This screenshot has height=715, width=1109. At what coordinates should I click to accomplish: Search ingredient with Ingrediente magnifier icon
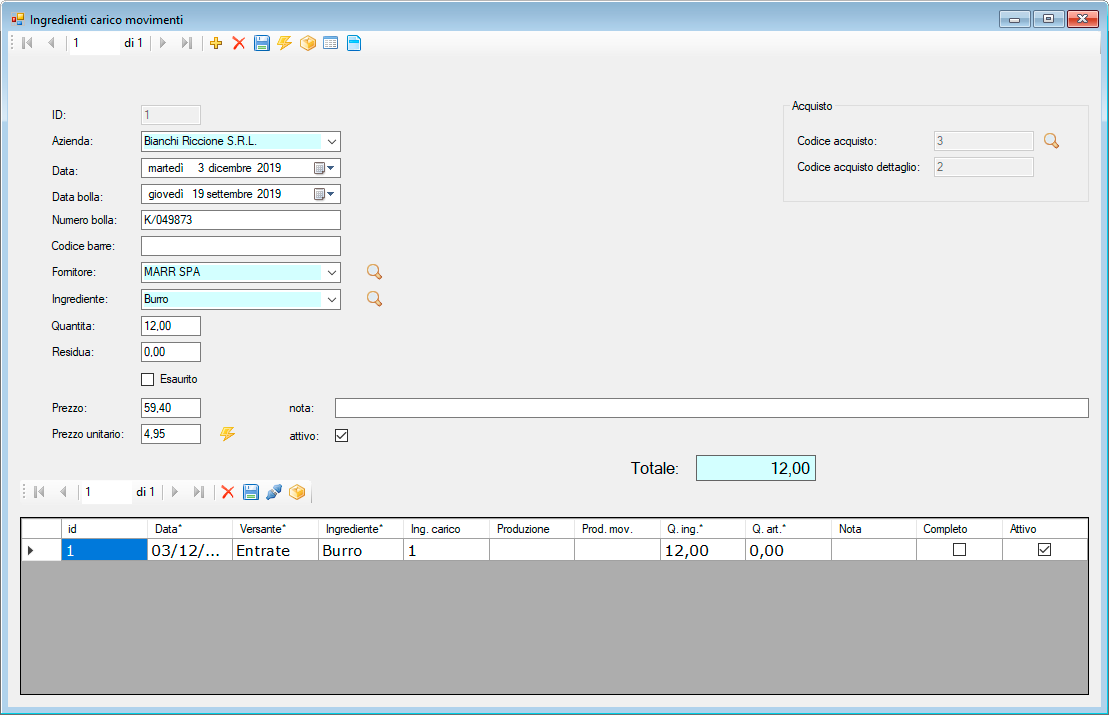(x=374, y=299)
